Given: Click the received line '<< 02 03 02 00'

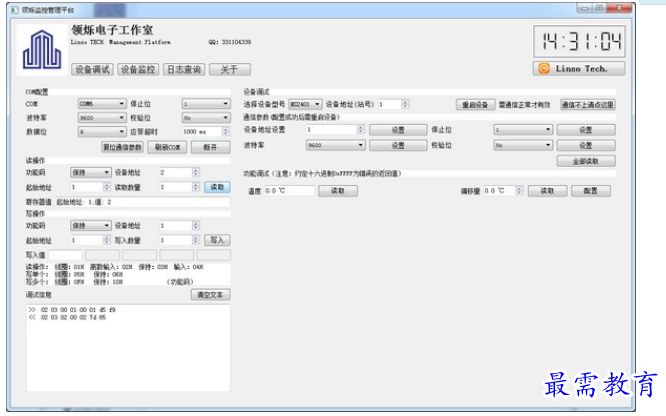Looking at the screenshot, I should (x=67, y=317).
